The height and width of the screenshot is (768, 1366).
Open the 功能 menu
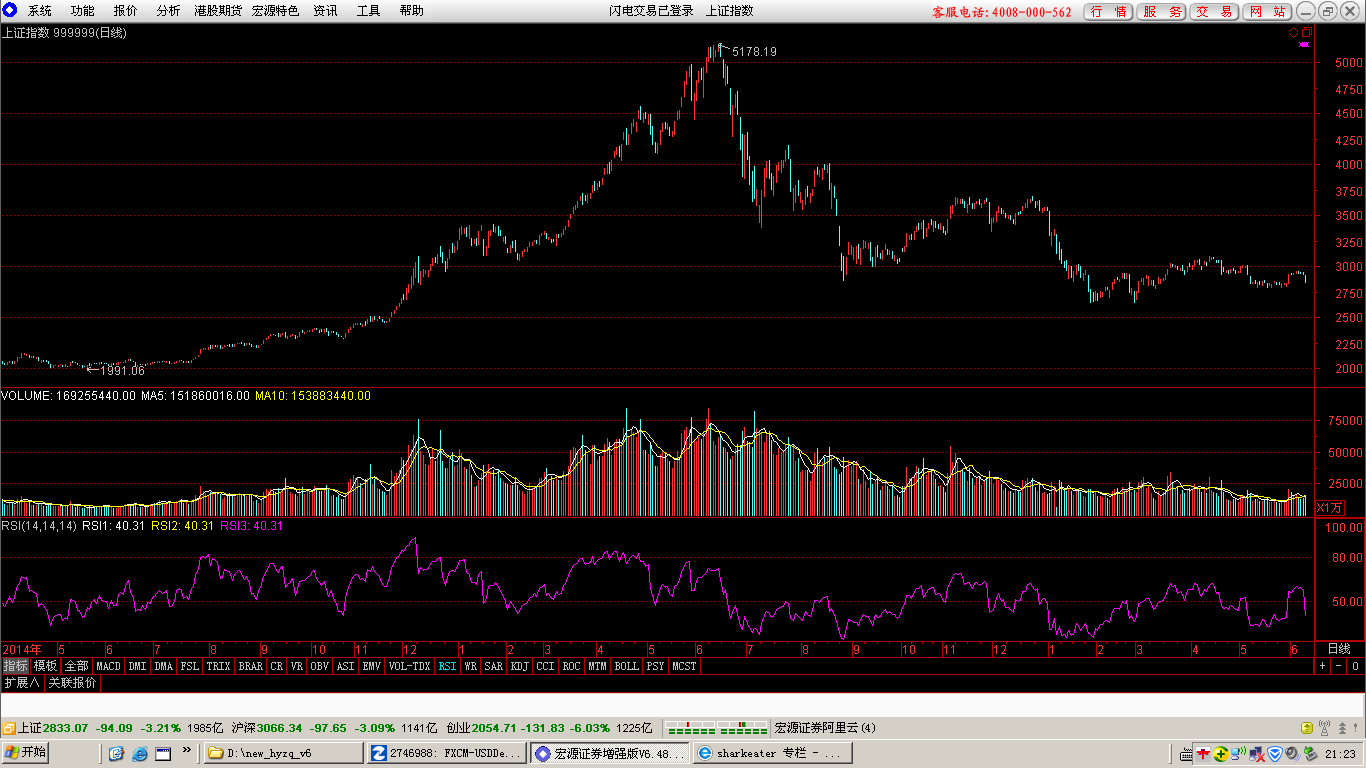83,11
